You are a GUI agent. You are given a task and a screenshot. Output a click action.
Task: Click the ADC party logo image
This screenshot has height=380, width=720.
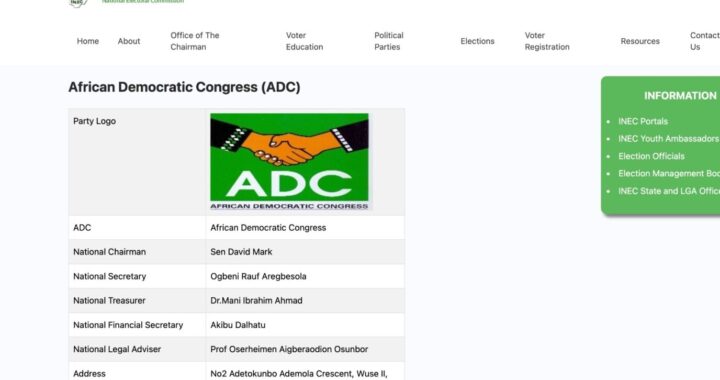pos(289,162)
